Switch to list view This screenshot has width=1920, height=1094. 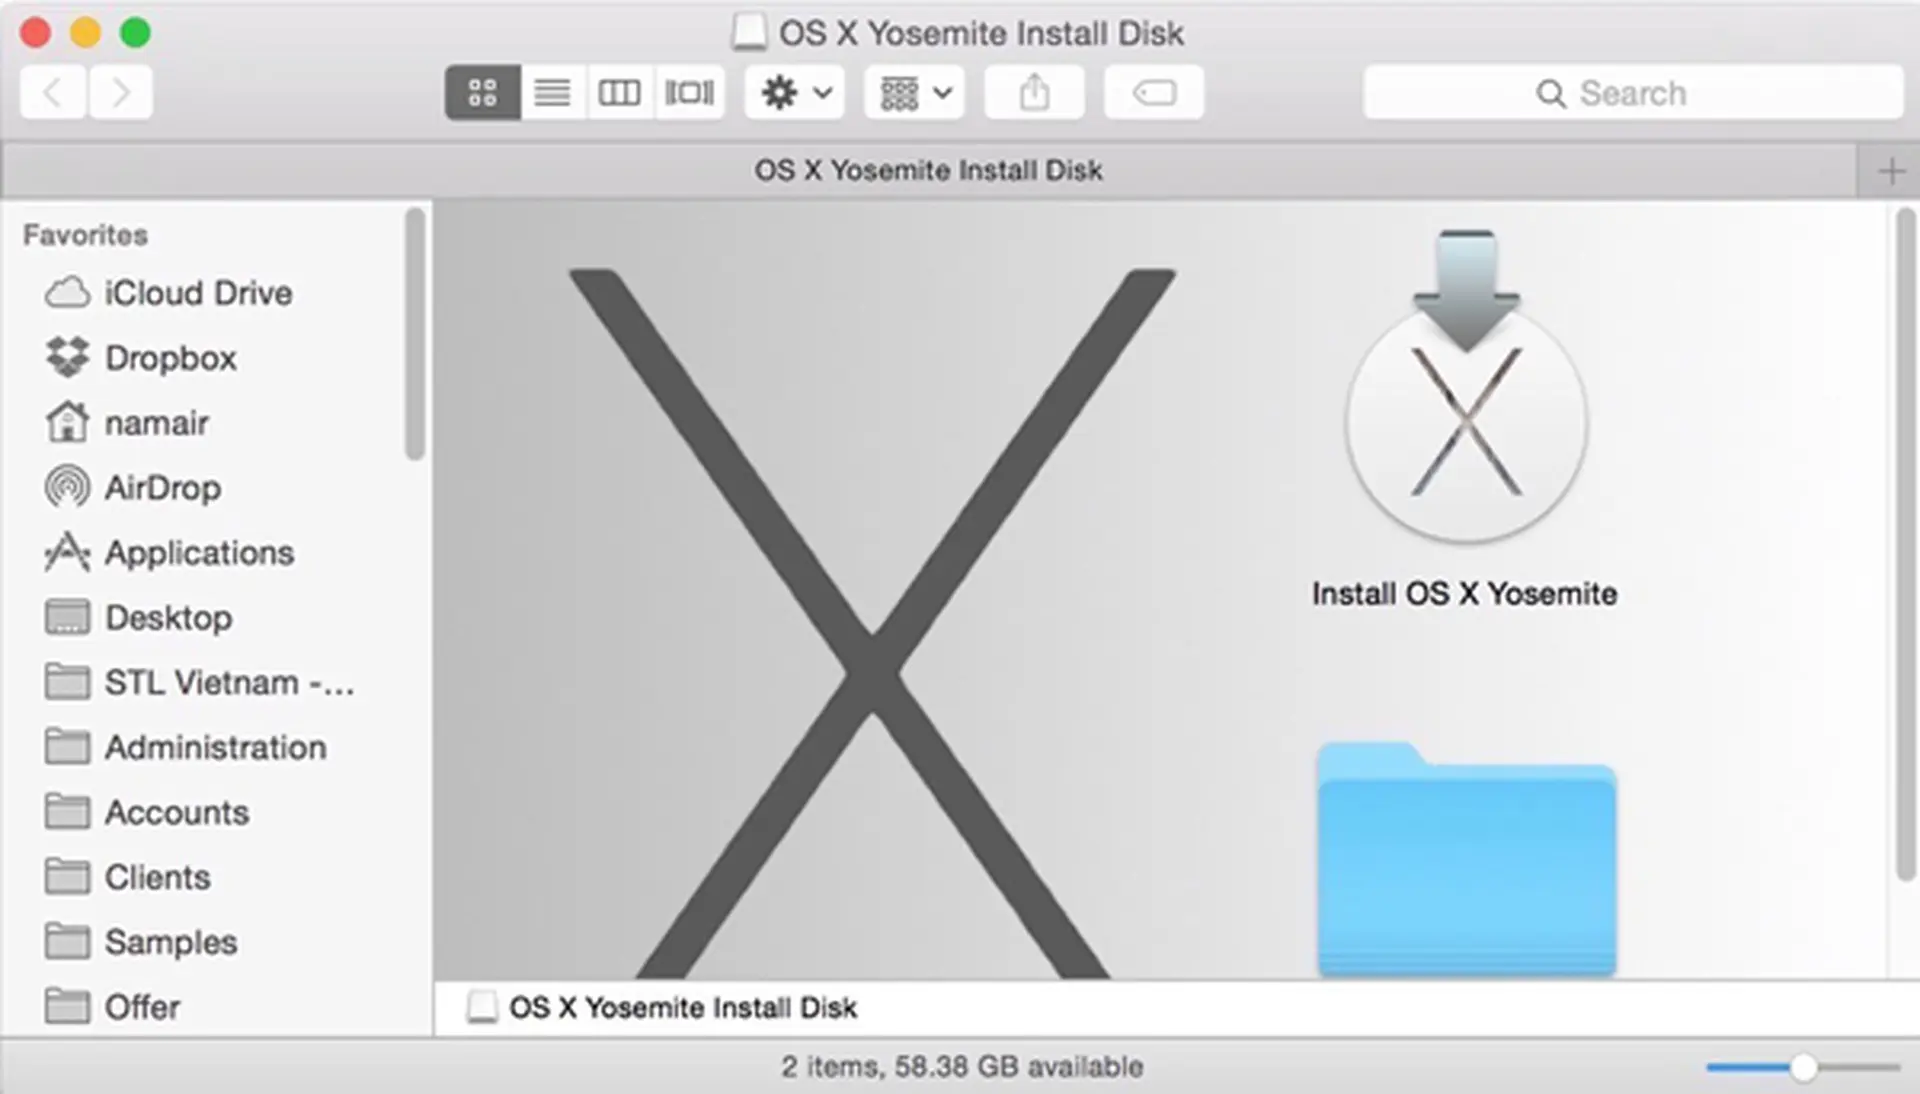[x=552, y=93]
